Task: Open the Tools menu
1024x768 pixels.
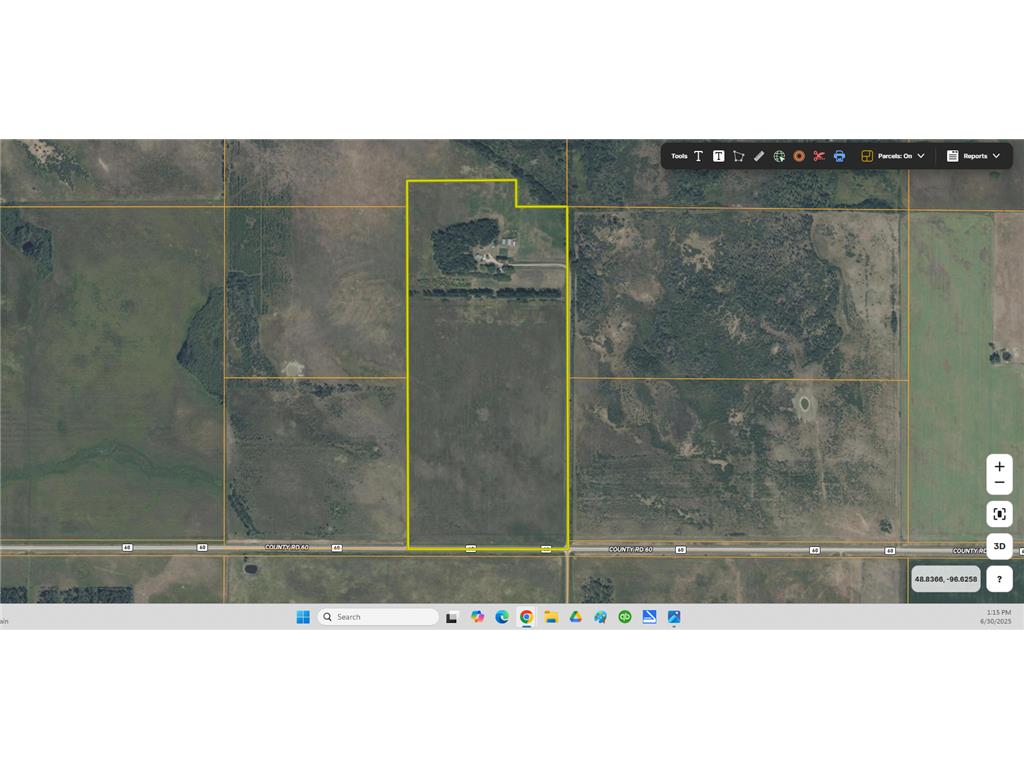Action: pyautogui.click(x=680, y=156)
